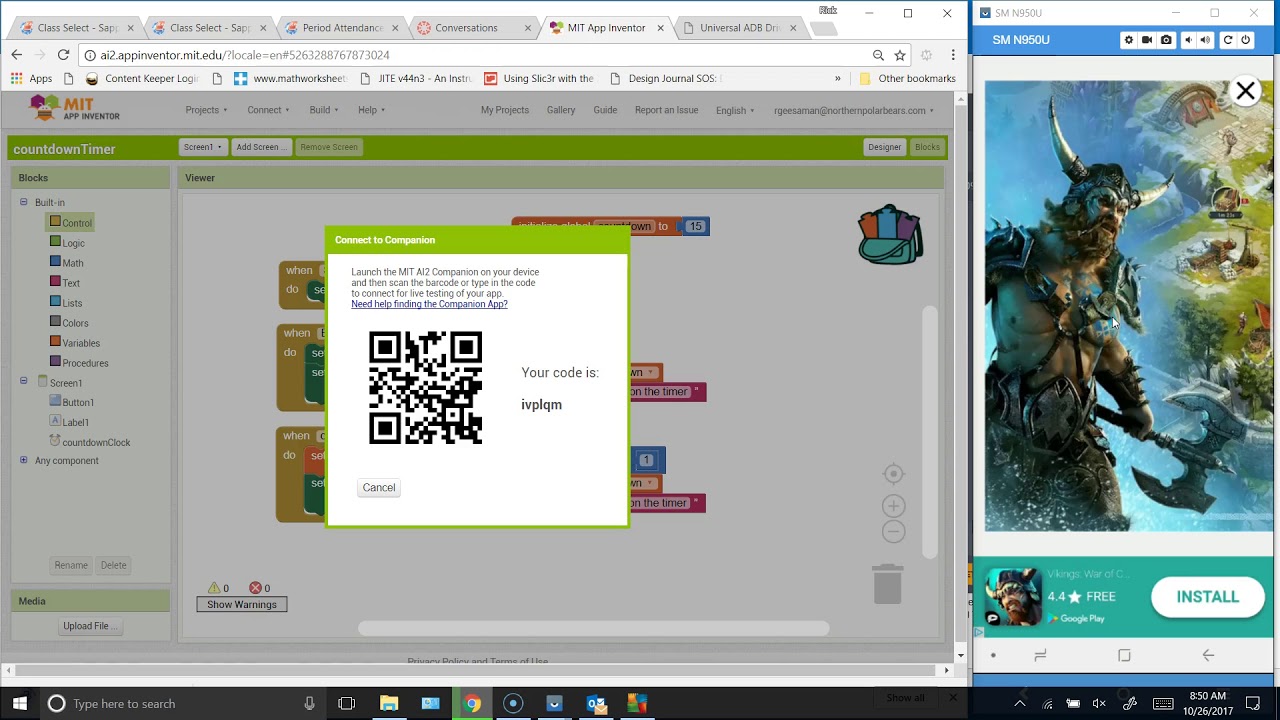Zoom out with the minus circle
Viewport: 1280px width, 720px height.
click(894, 532)
